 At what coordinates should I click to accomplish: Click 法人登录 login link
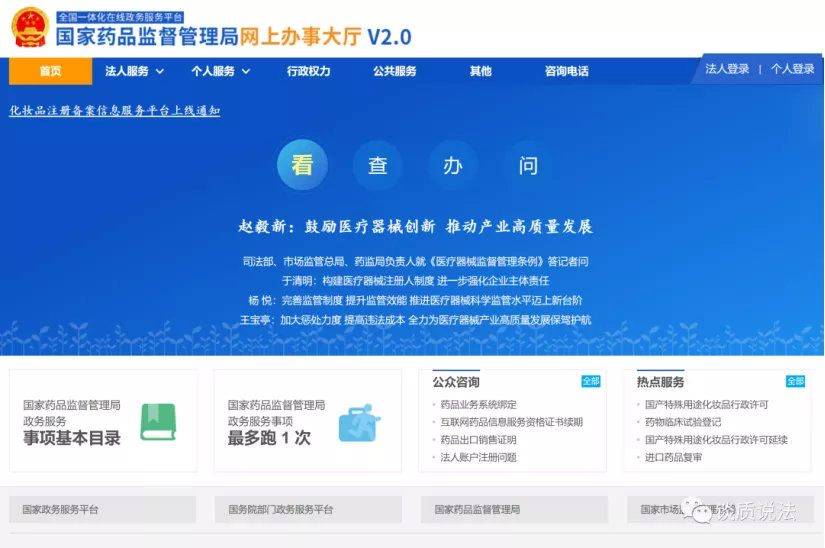click(x=727, y=69)
